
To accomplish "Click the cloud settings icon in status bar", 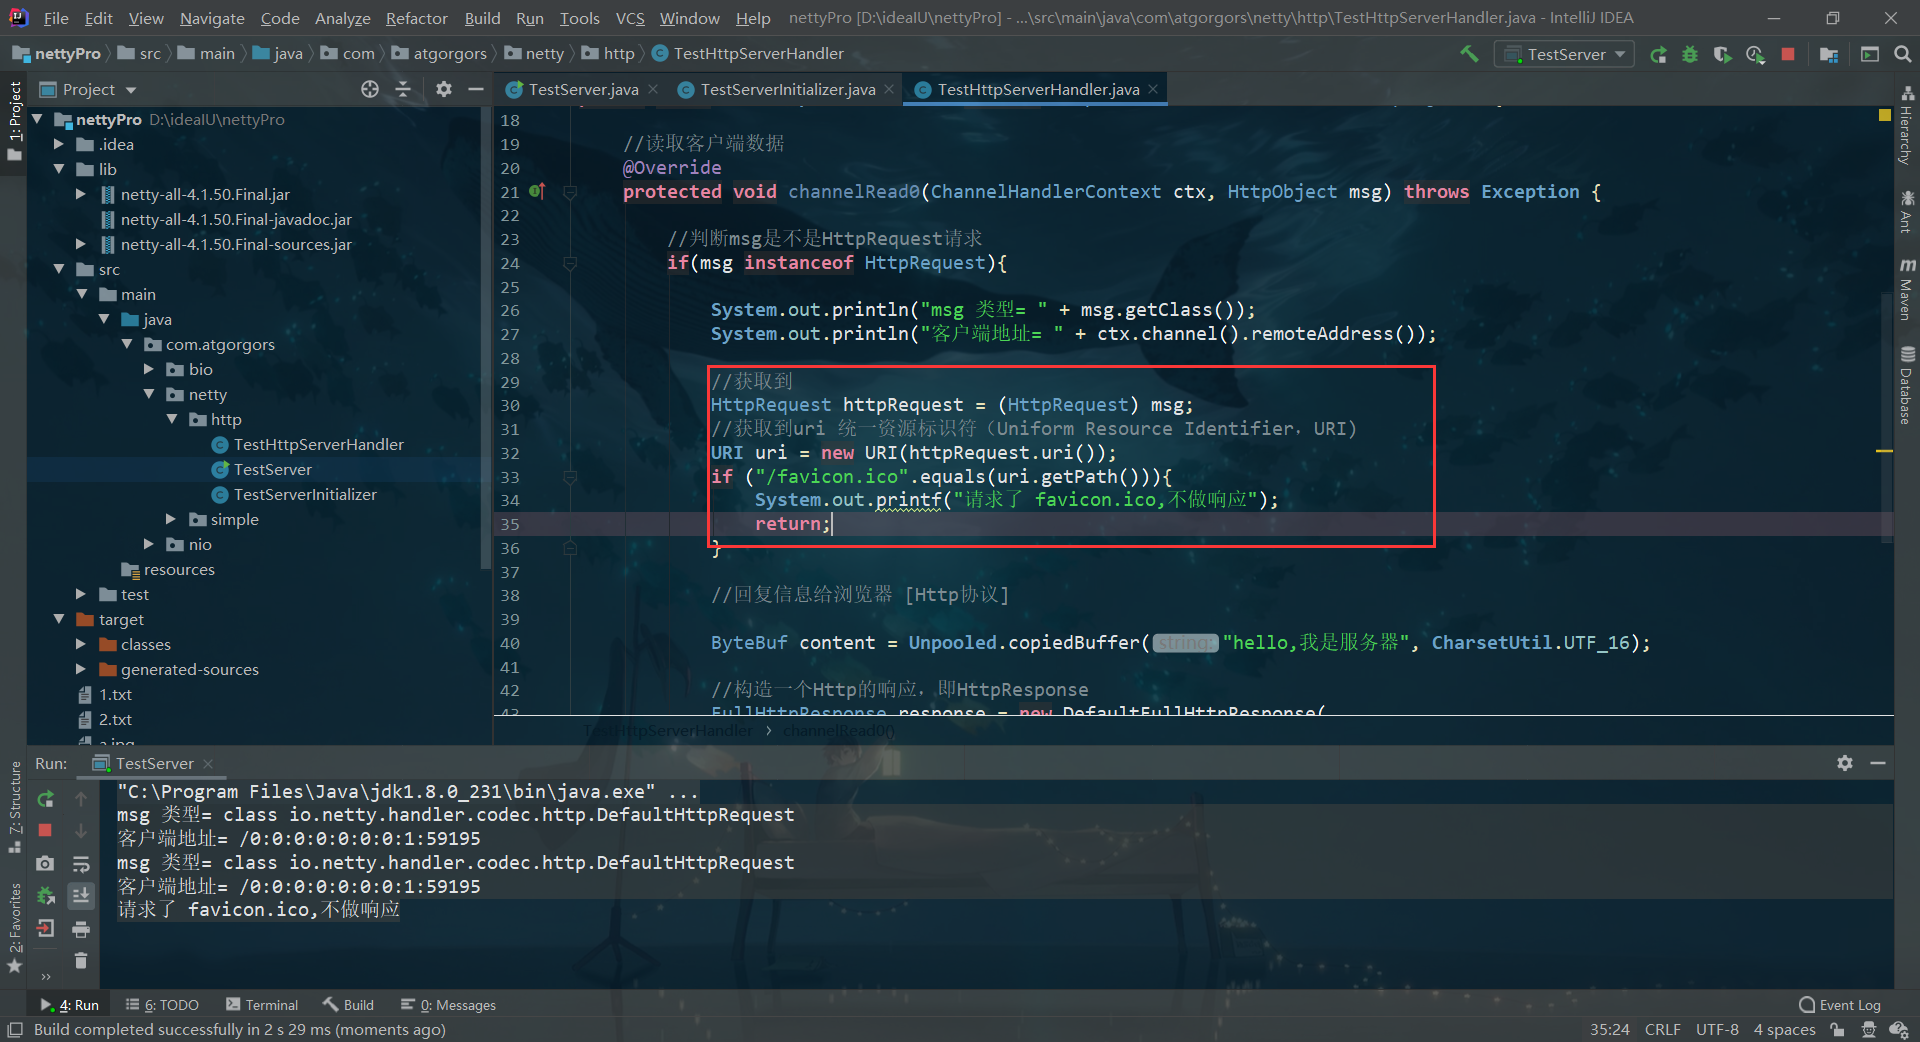I will [x=1899, y=1030].
